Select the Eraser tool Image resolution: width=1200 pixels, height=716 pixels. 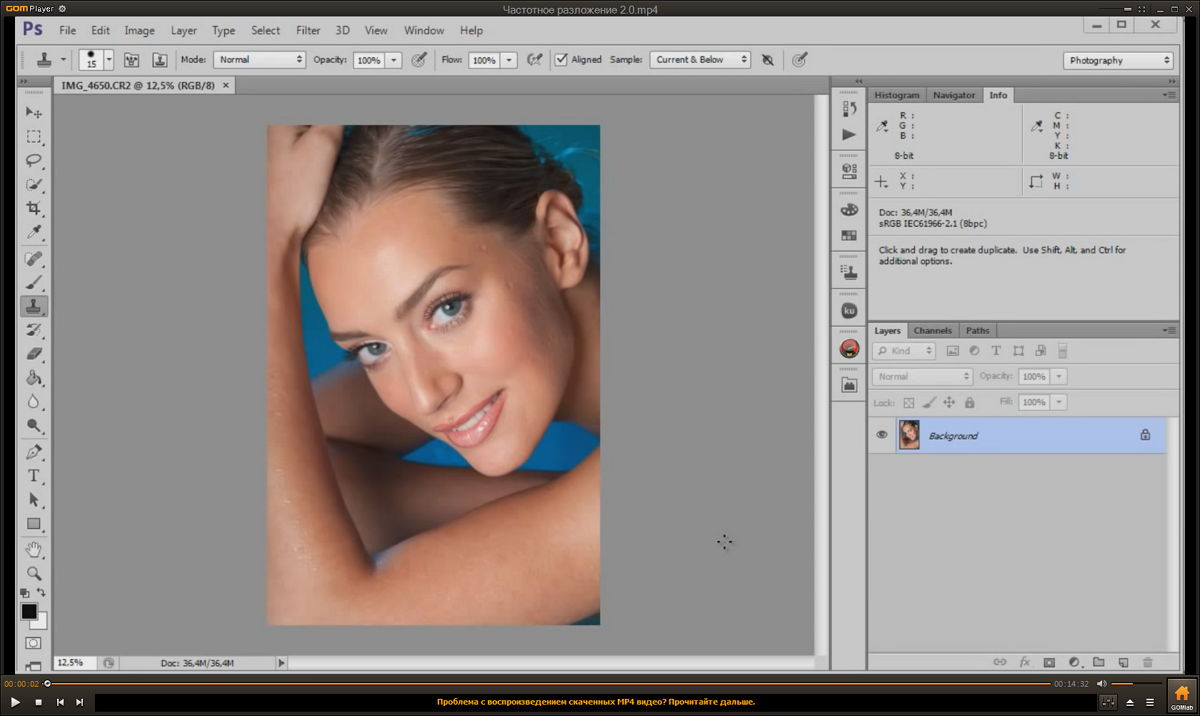point(34,354)
